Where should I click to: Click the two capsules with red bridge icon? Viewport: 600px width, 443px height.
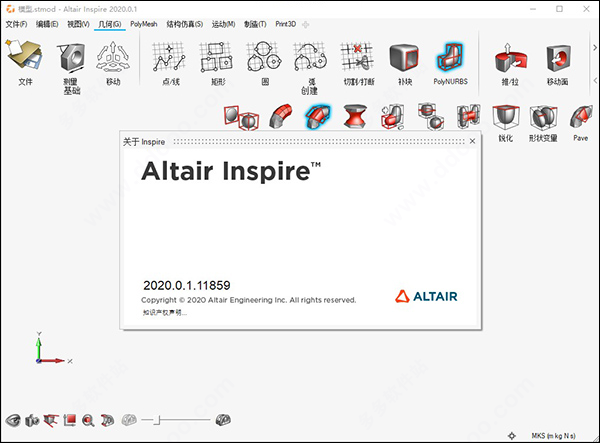pyautogui.click(x=469, y=116)
